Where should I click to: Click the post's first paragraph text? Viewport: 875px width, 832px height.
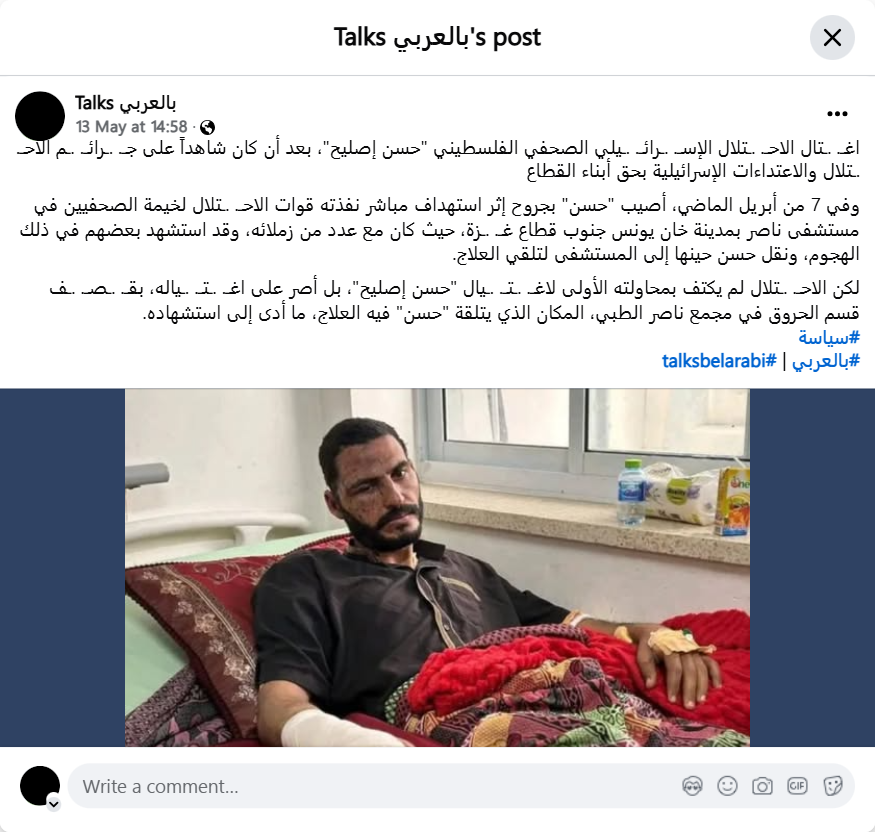click(x=438, y=160)
